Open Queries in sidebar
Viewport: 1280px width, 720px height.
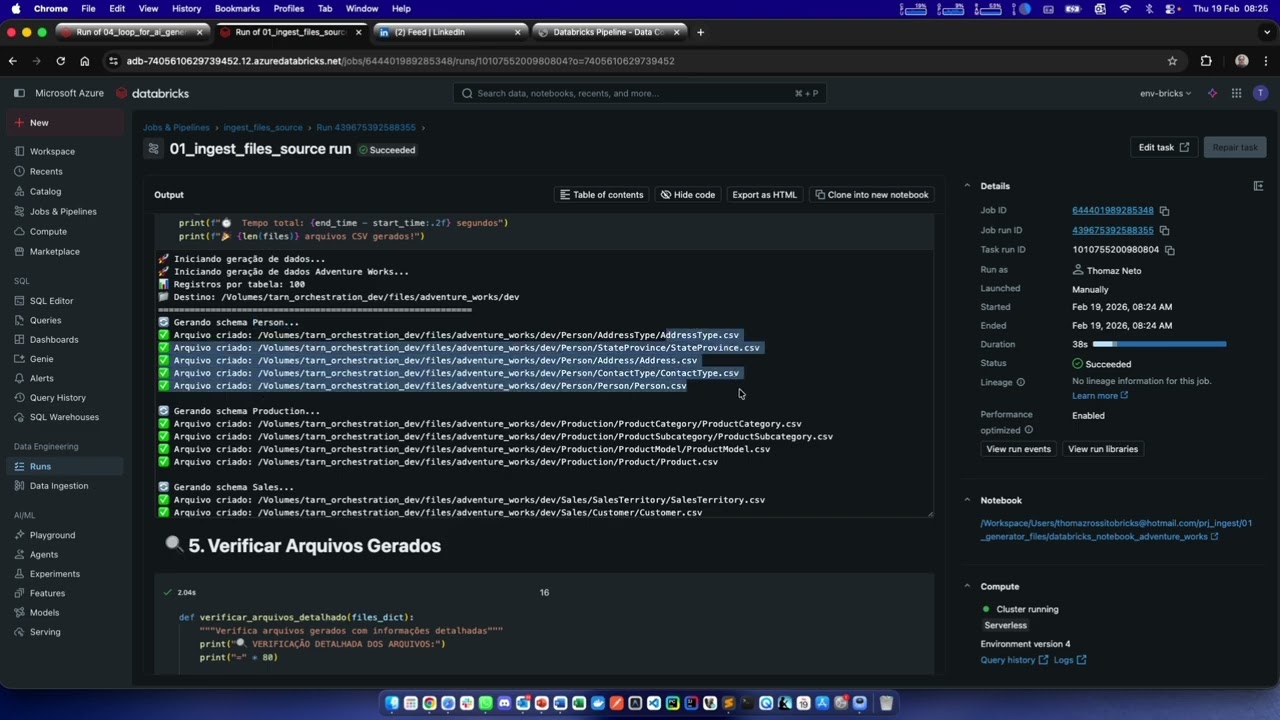[x=45, y=321]
